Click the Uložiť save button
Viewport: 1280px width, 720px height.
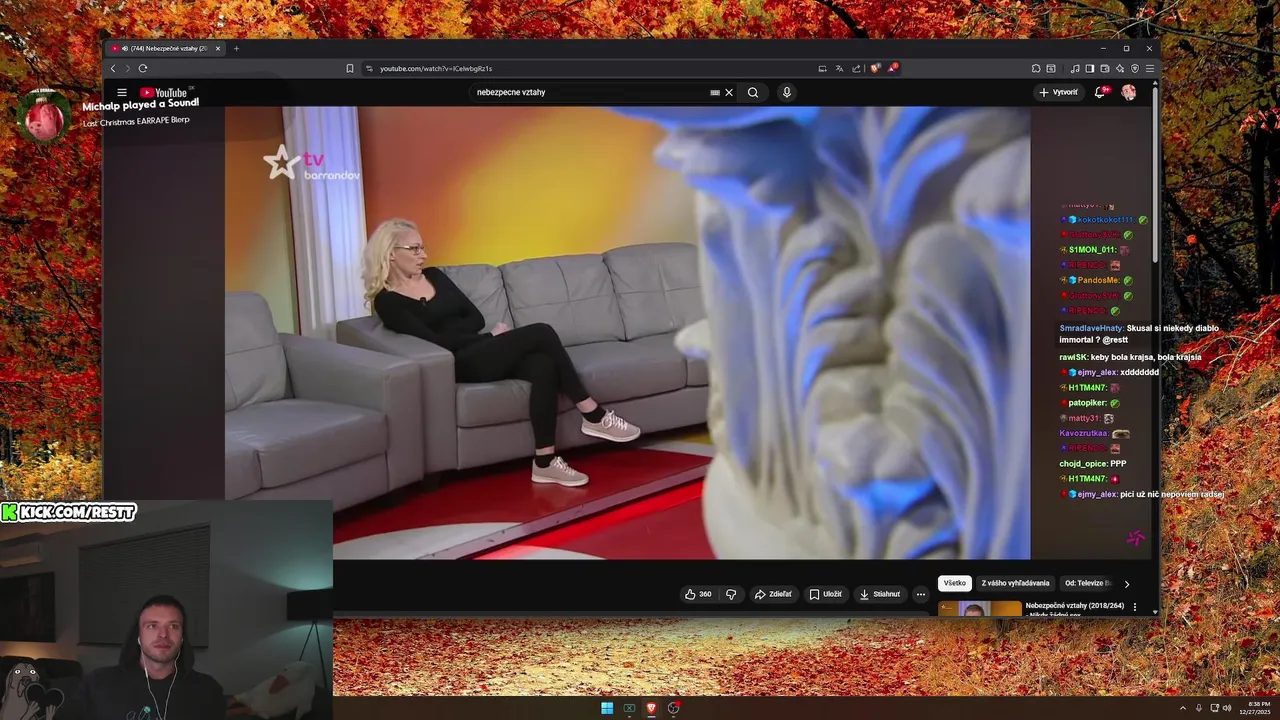click(826, 594)
